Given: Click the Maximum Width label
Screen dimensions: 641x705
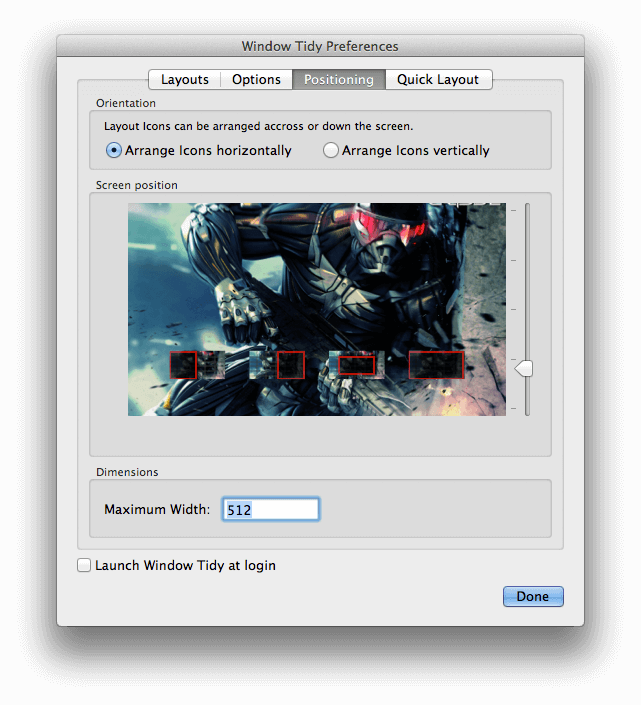Looking at the screenshot, I should pyautogui.click(x=157, y=509).
